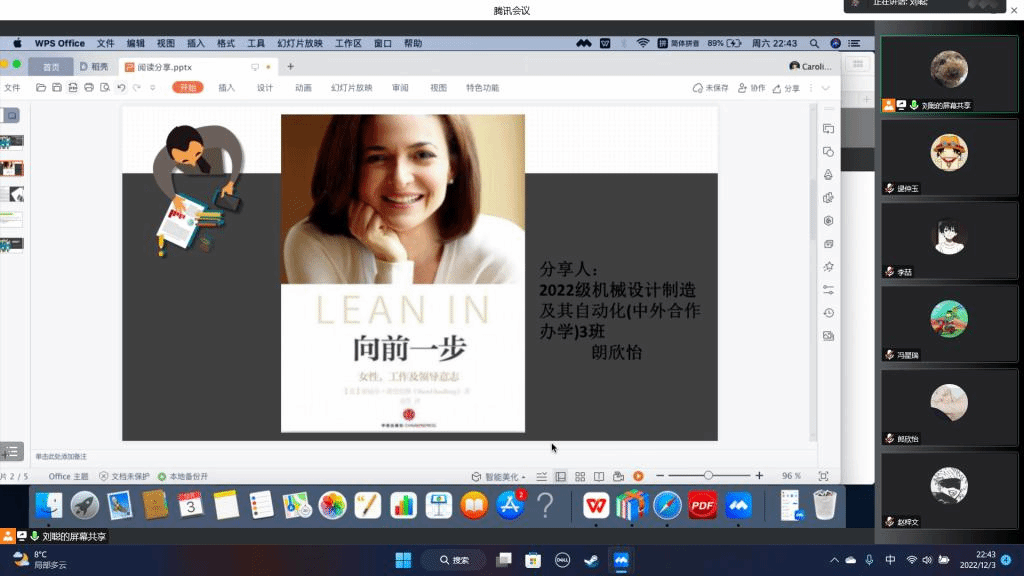Start slideshow with orange play button
The height and width of the screenshot is (576, 1024).
(x=638, y=476)
